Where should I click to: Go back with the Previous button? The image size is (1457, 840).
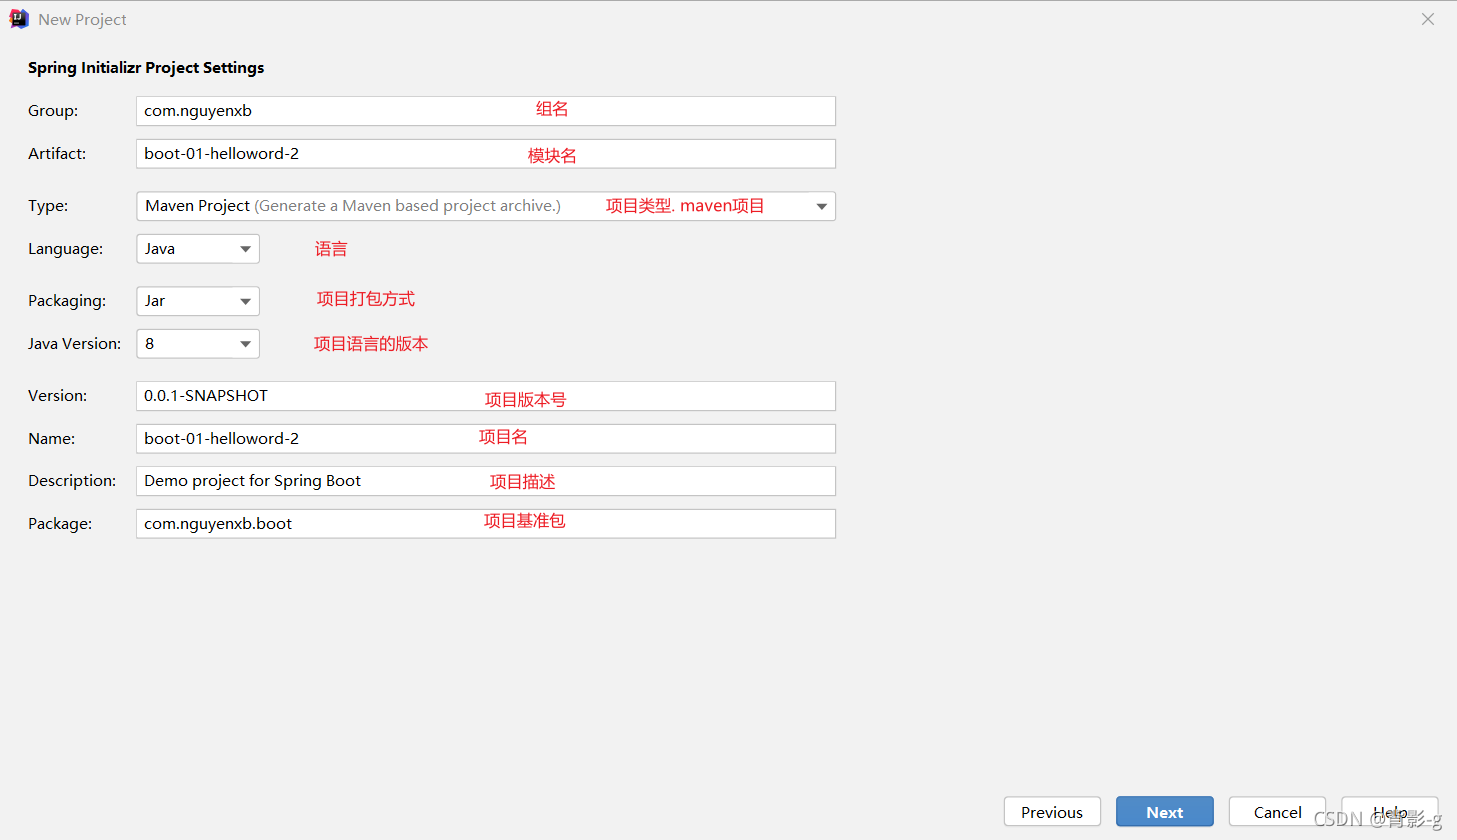[x=1052, y=812]
